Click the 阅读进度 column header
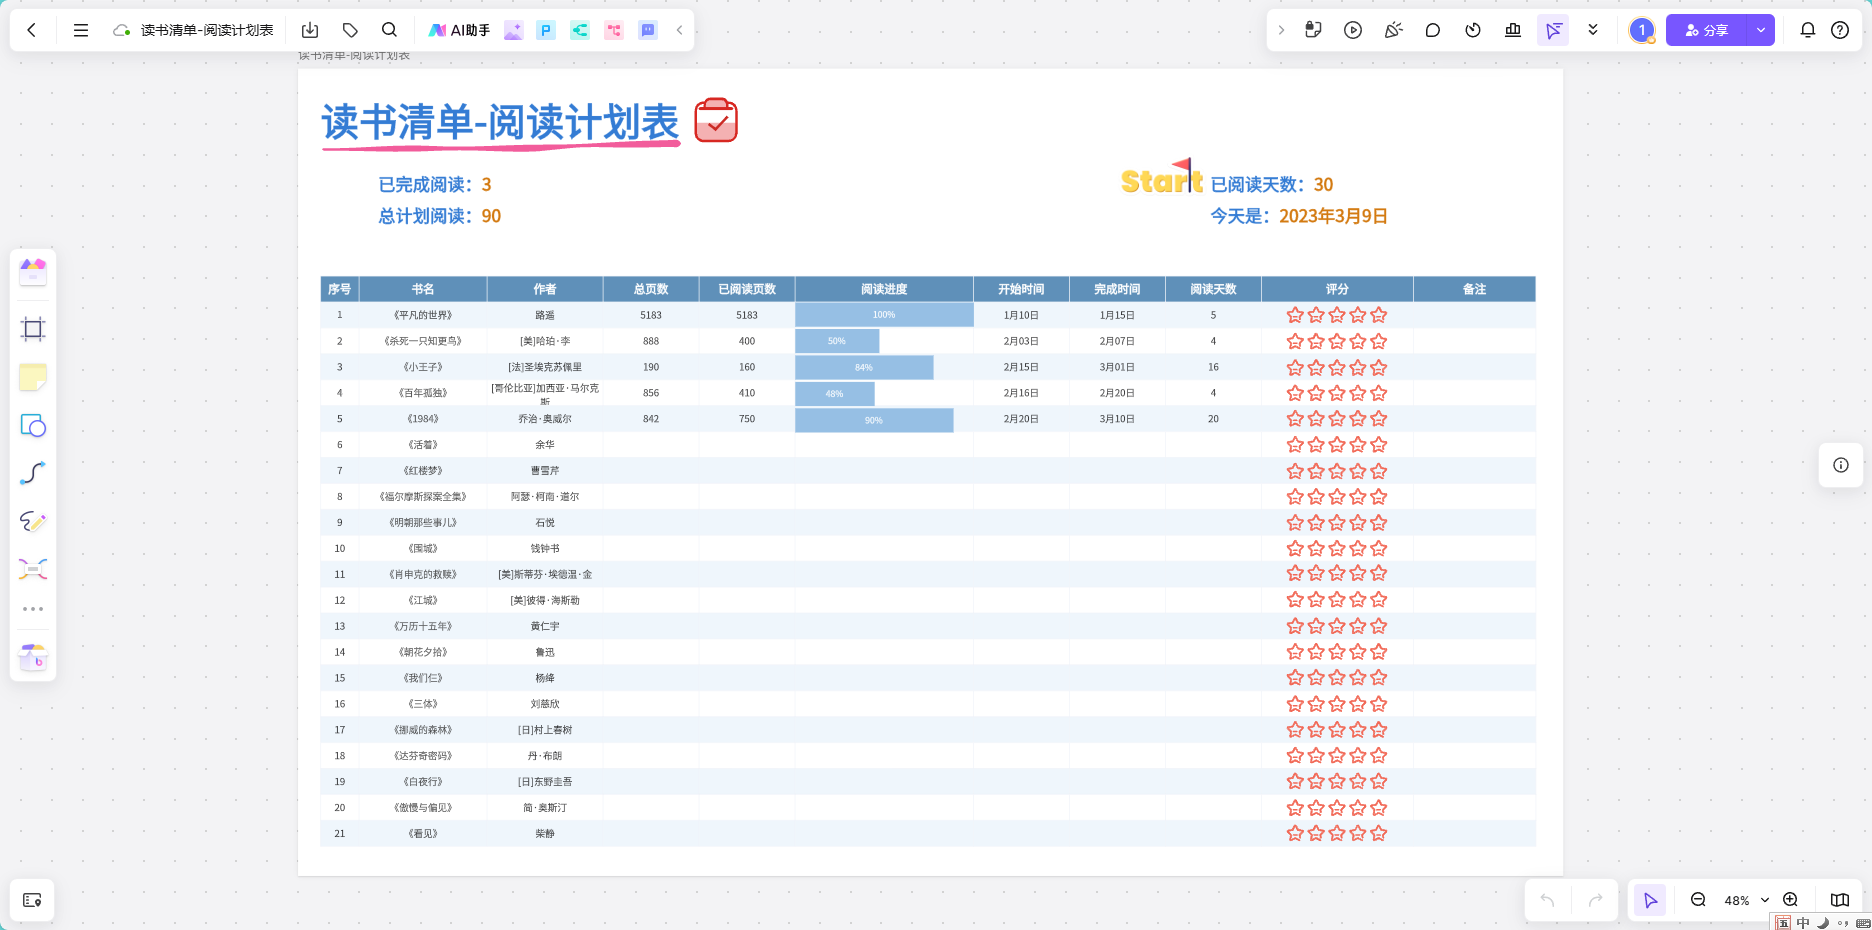 tap(884, 289)
